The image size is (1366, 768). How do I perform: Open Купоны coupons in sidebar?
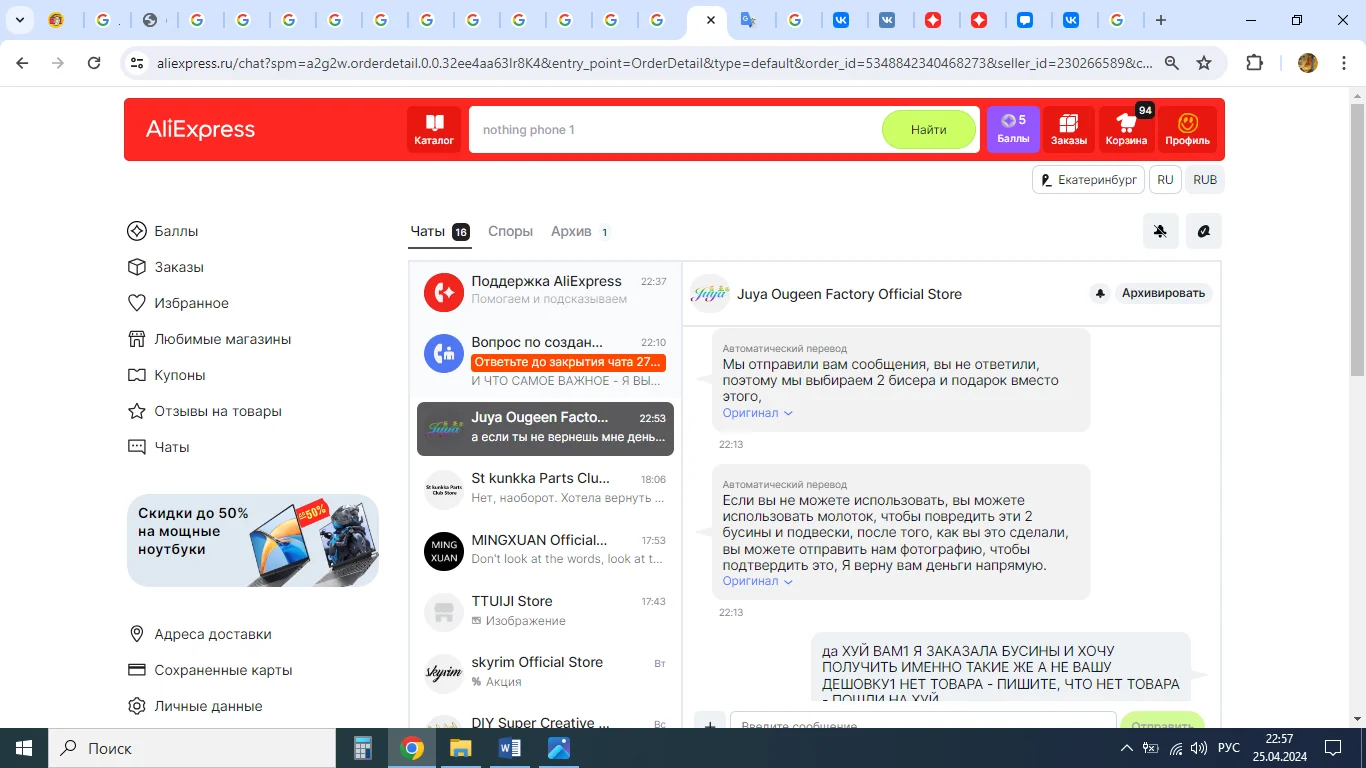click(166, 375)
